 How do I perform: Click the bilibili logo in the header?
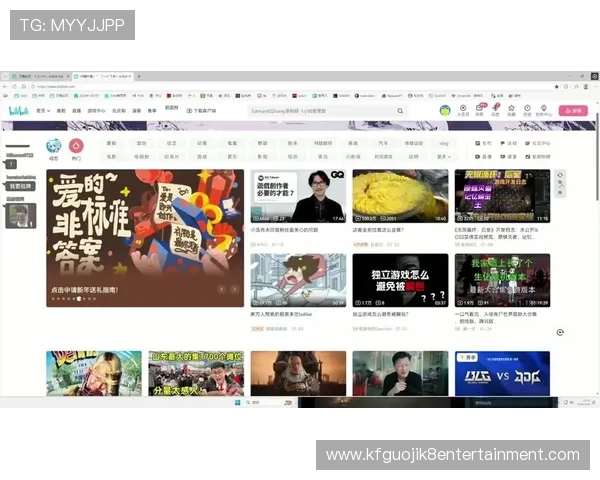(19, 111)
